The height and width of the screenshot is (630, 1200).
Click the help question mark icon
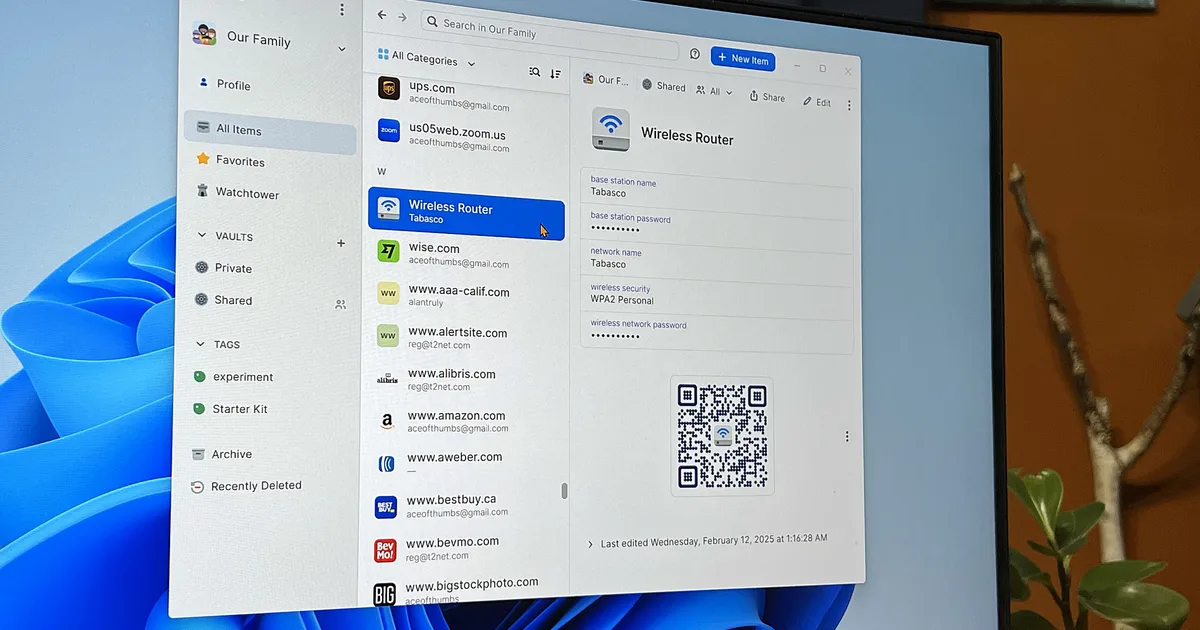click(x=695, y=54)
